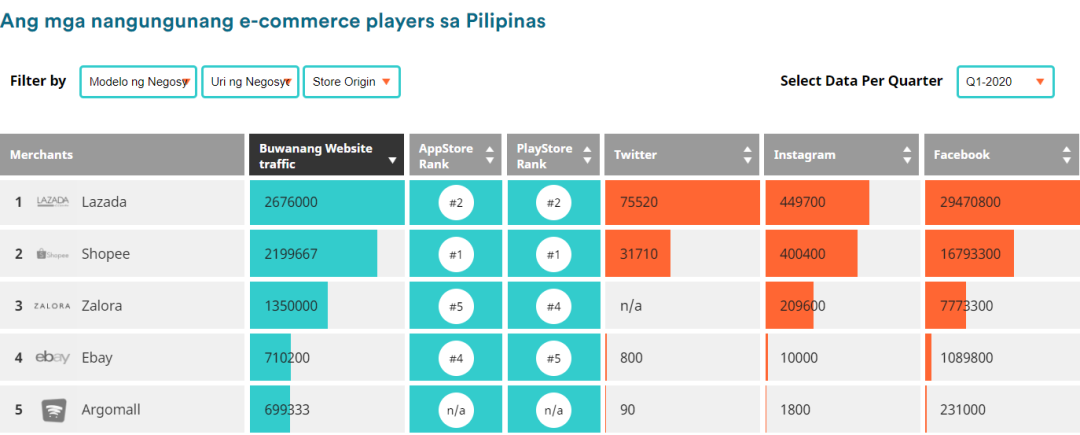
Task: Click Argomall's Twitter value 90
Action: coord(627,410)
